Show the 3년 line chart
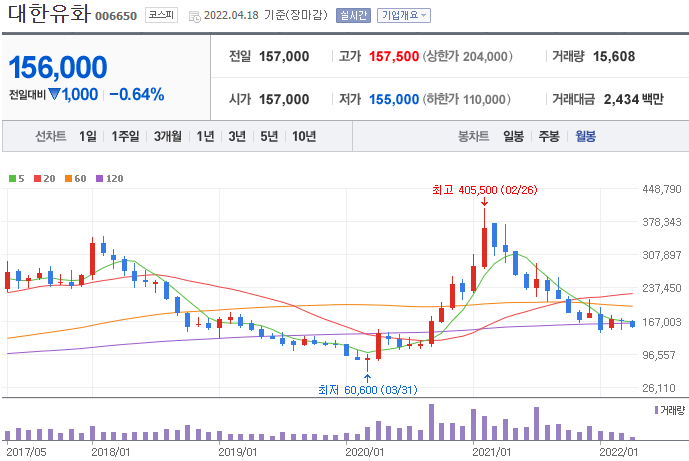Viewport: 689px width, 461px height. tap(237, 136)
